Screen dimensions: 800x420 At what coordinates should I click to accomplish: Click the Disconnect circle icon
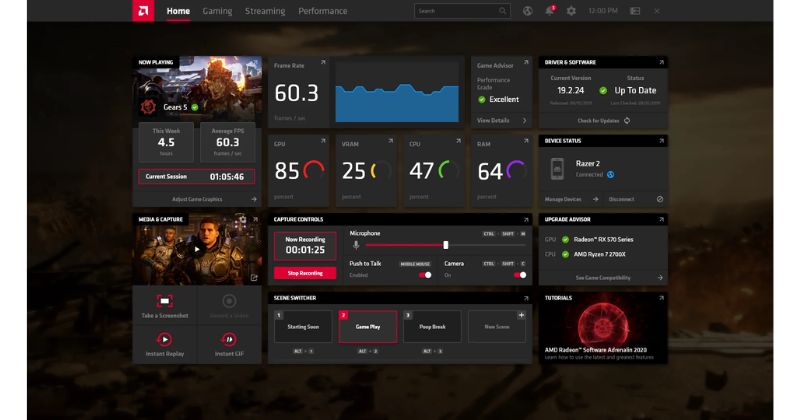point(660,199)
